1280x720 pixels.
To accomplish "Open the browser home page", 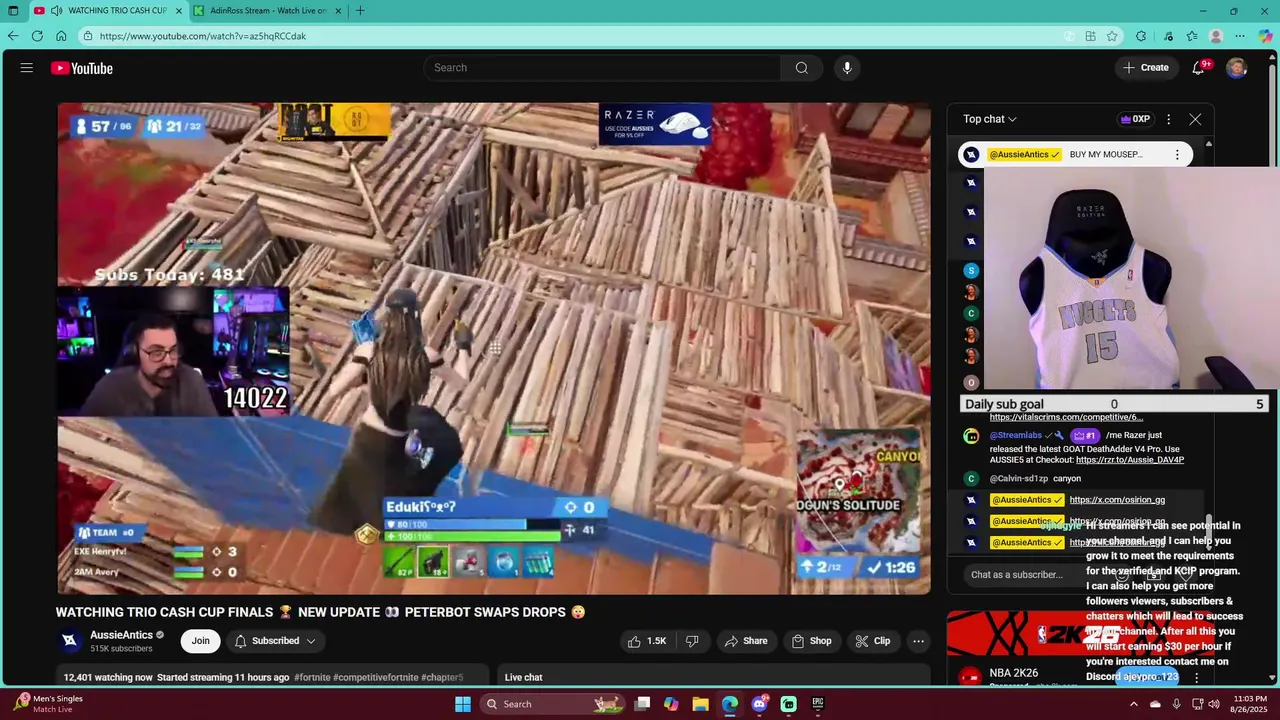I will 61,36.
